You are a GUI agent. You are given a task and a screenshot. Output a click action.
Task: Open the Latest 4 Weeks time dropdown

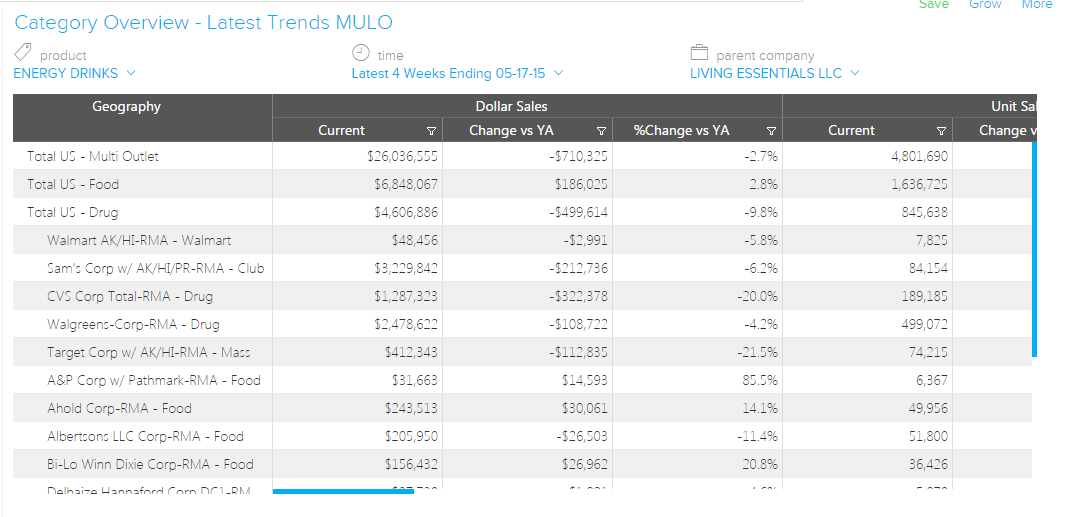coord(558,73)
